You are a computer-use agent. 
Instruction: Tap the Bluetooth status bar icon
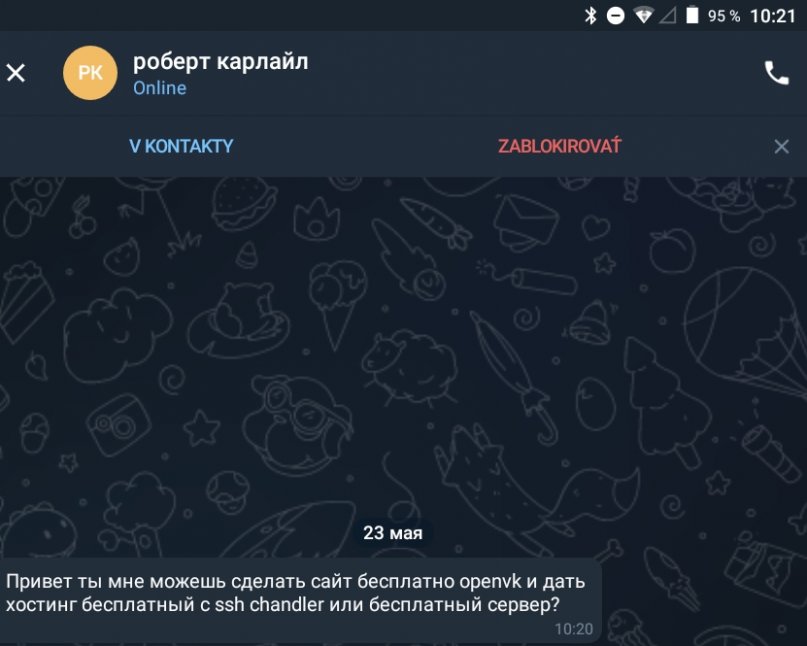(590, 16)
